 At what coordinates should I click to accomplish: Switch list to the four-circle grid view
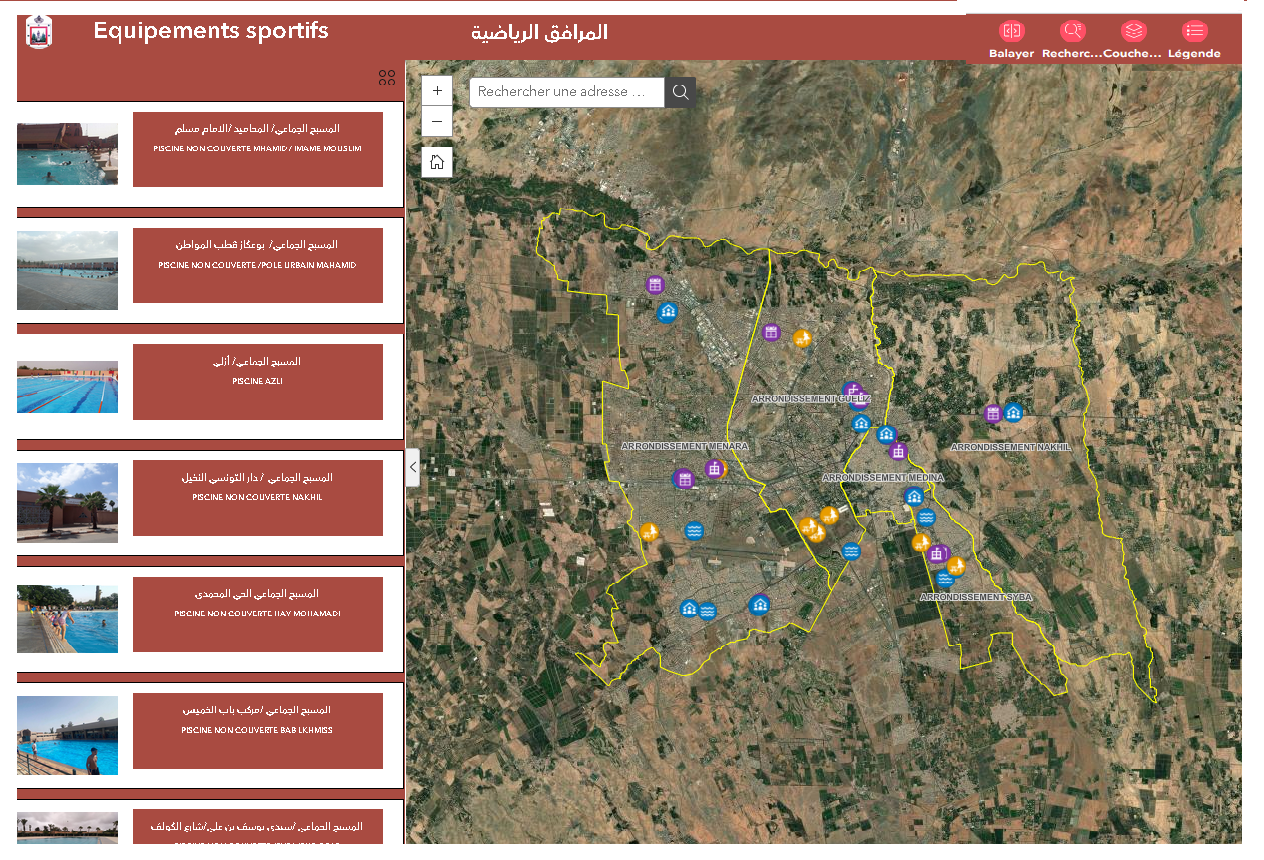pyautogui.click(x=387, y=78)
